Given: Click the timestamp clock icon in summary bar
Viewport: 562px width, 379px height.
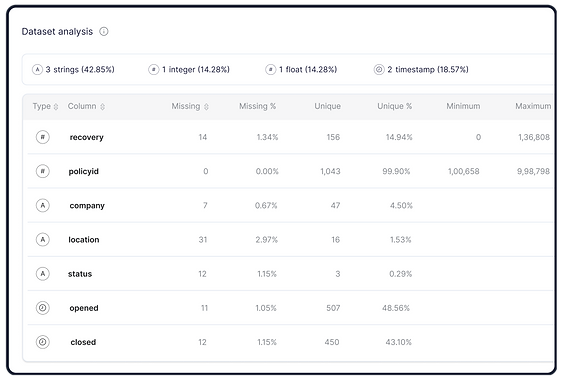Looking at the screenshot, I should point(379,69).
